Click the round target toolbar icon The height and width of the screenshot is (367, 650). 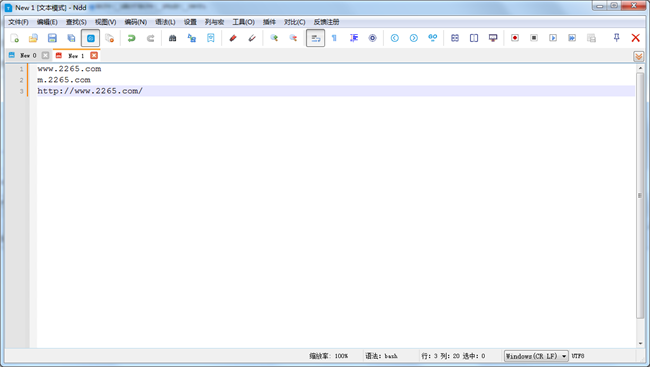click(x=373, y=38)
